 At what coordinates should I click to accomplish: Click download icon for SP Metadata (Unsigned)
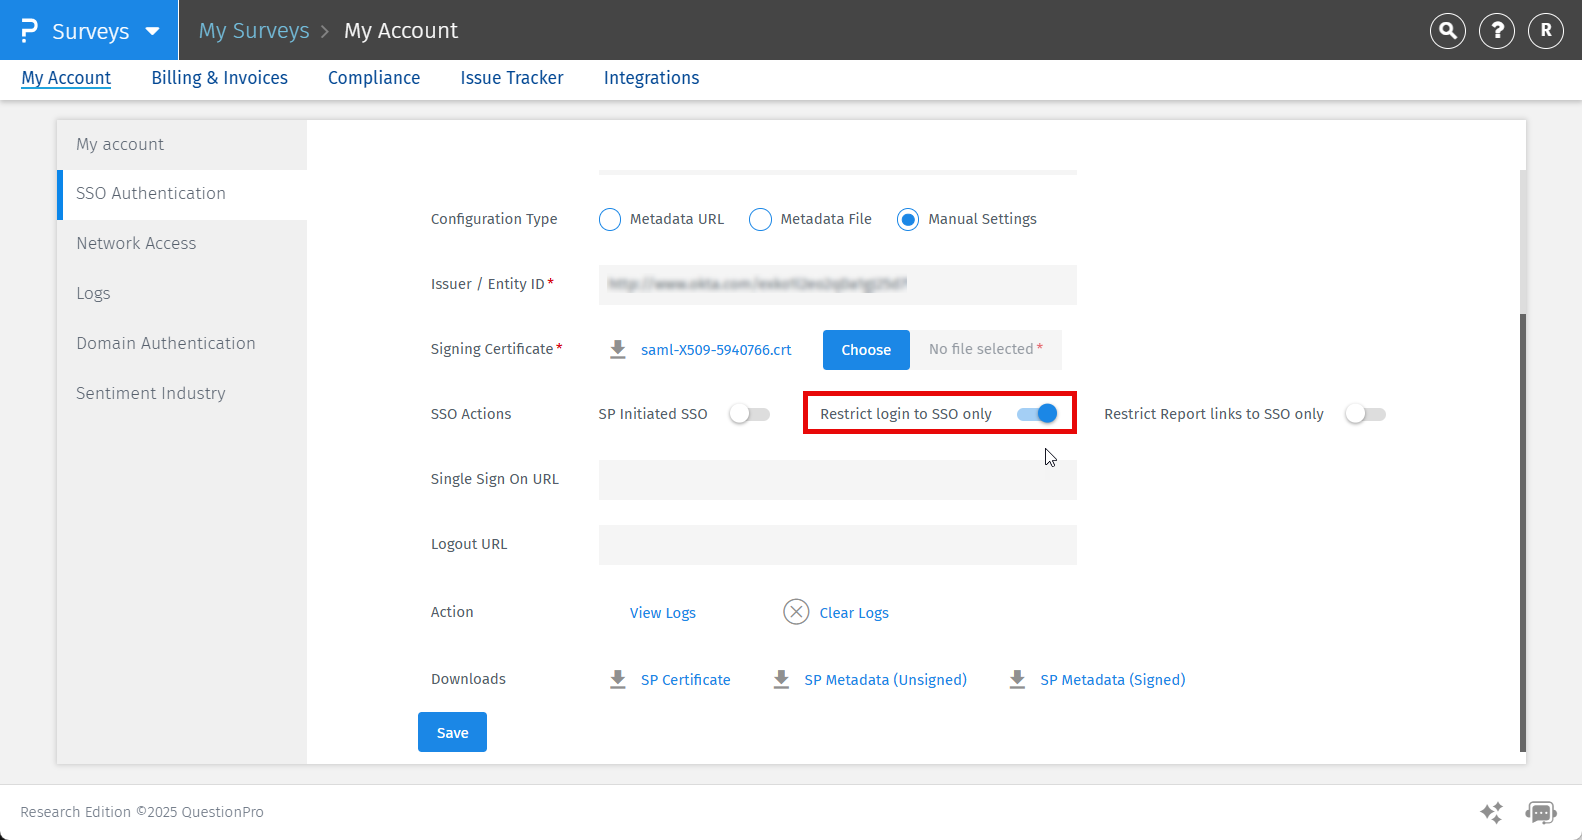[x=781, y=680]
